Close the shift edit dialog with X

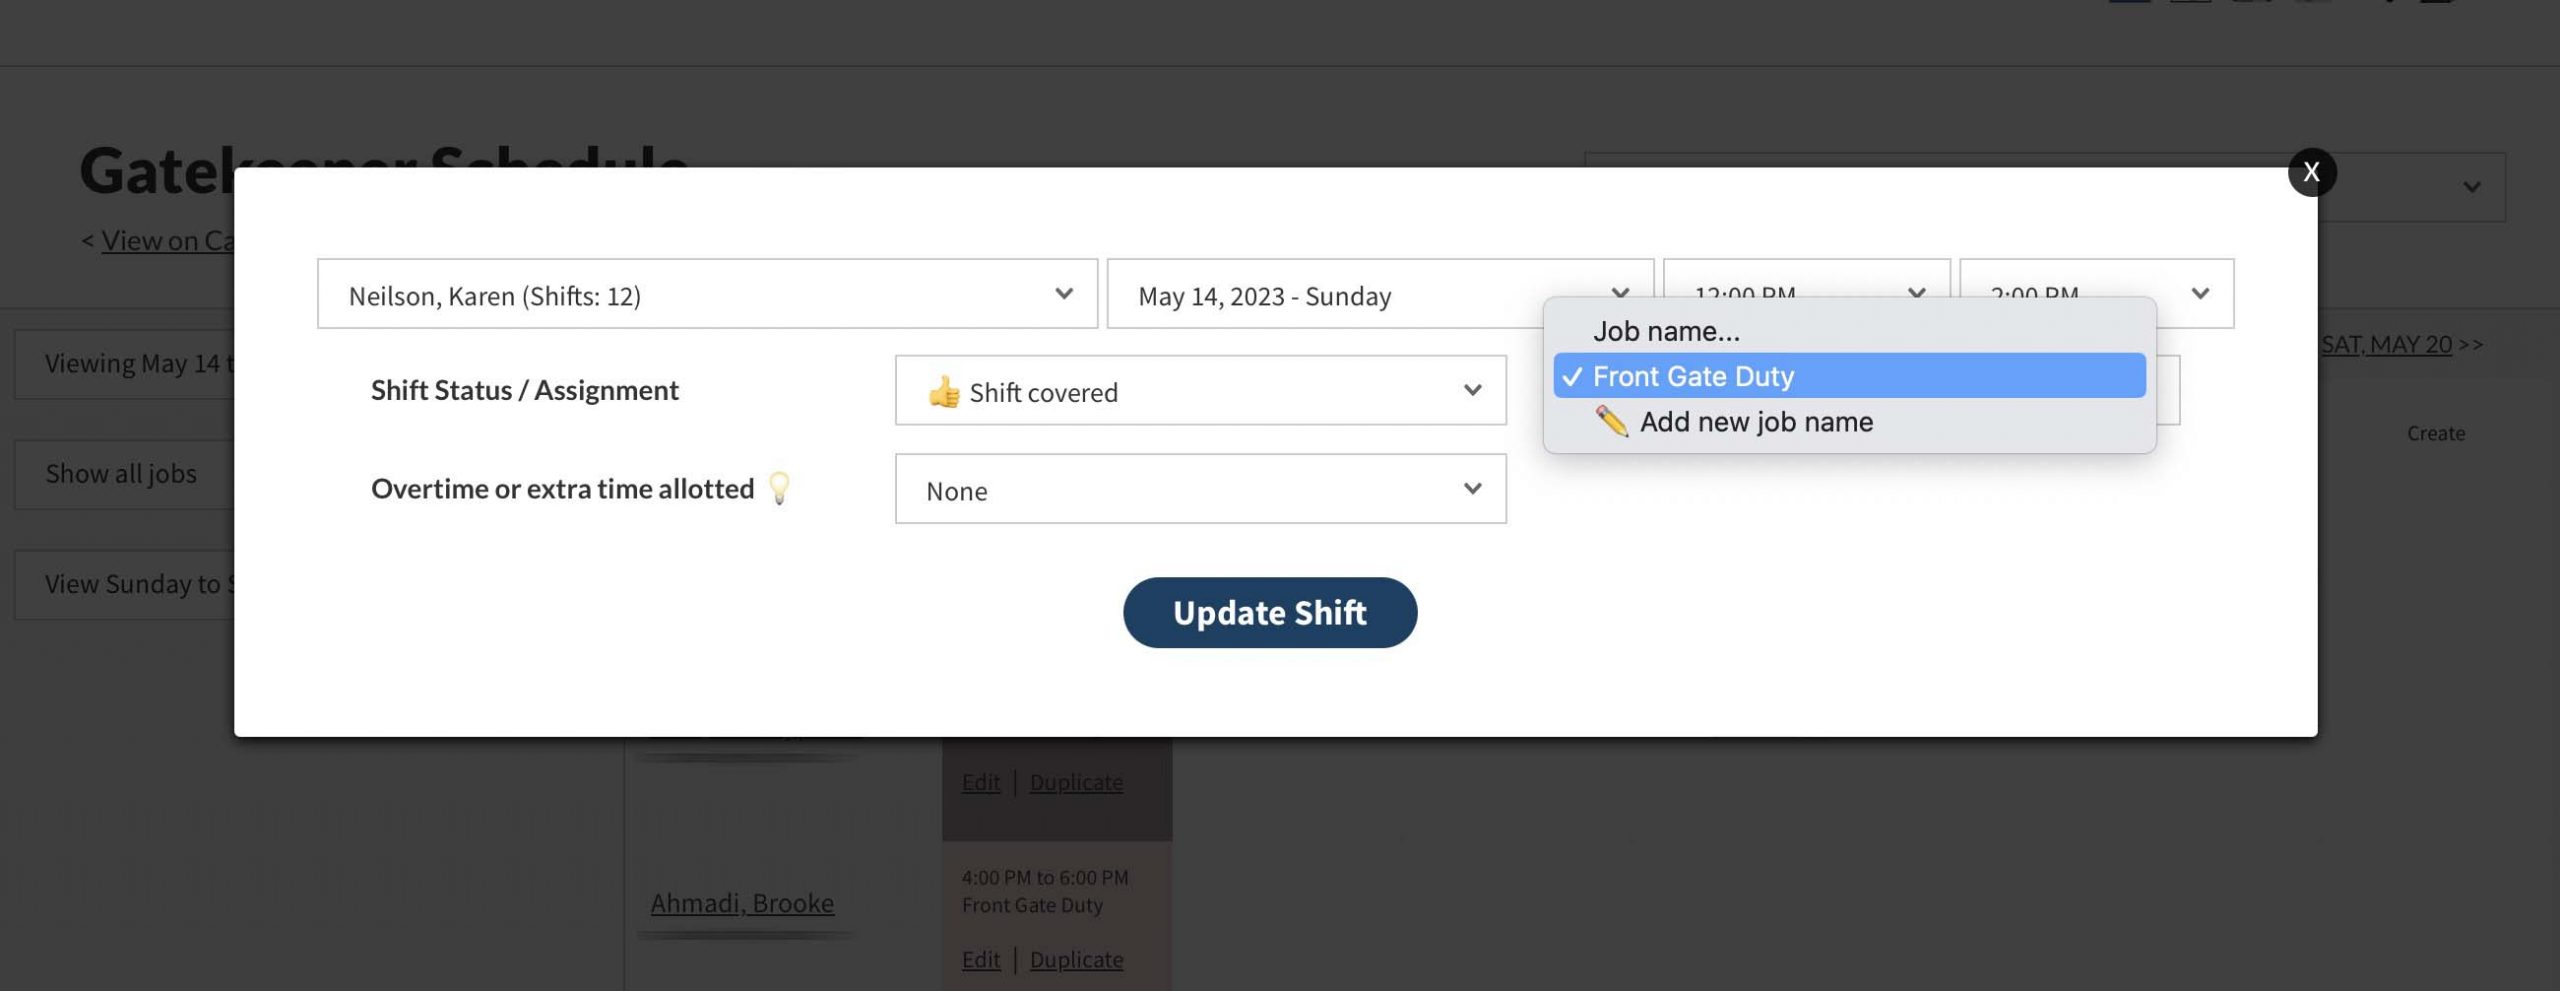[x=2311, y=172]
